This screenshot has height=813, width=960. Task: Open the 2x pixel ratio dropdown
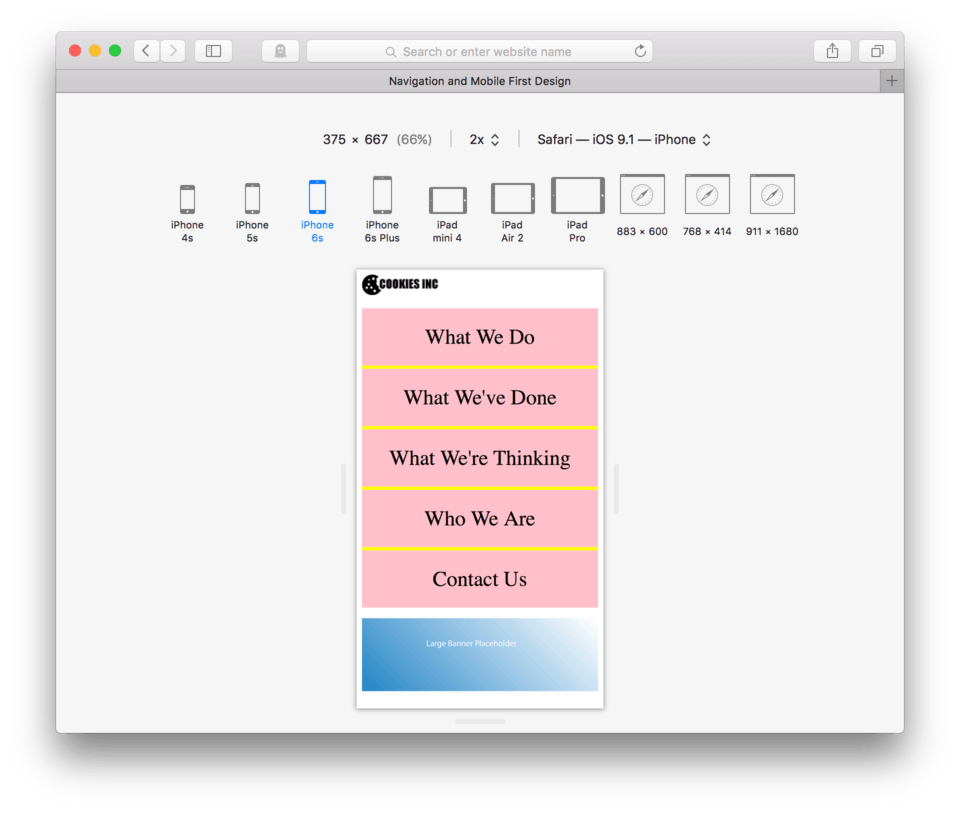pos(484,140)
